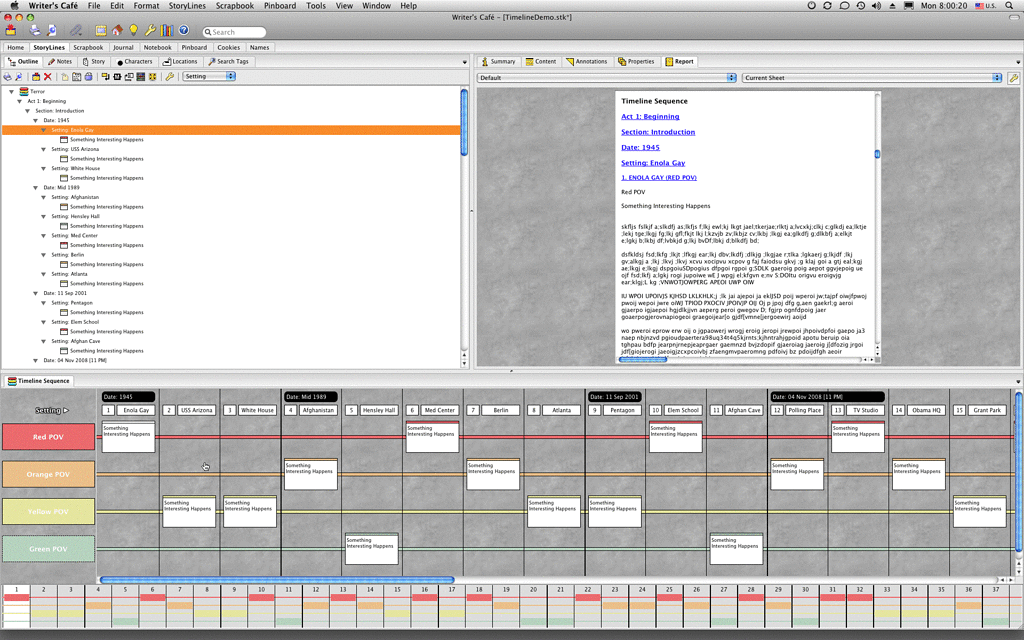Image resolution: width=1024 pixels, height=640 pixels.
Task: Open the wrench preferences icon in the toolbar
Action: (151, 31)
